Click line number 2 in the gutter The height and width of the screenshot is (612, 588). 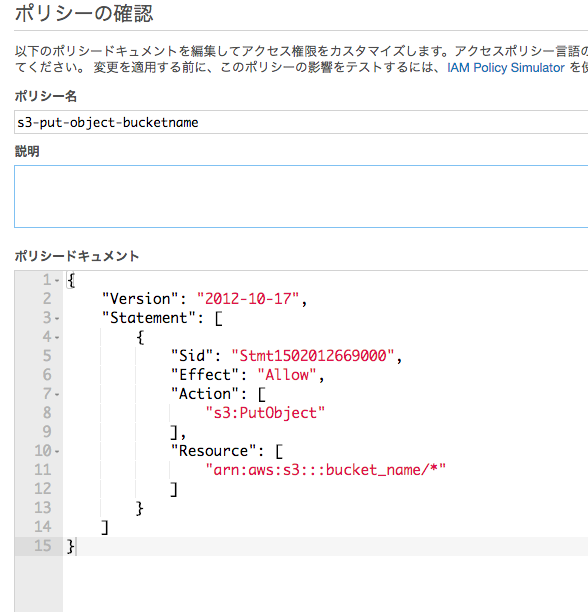coord(47,299)
